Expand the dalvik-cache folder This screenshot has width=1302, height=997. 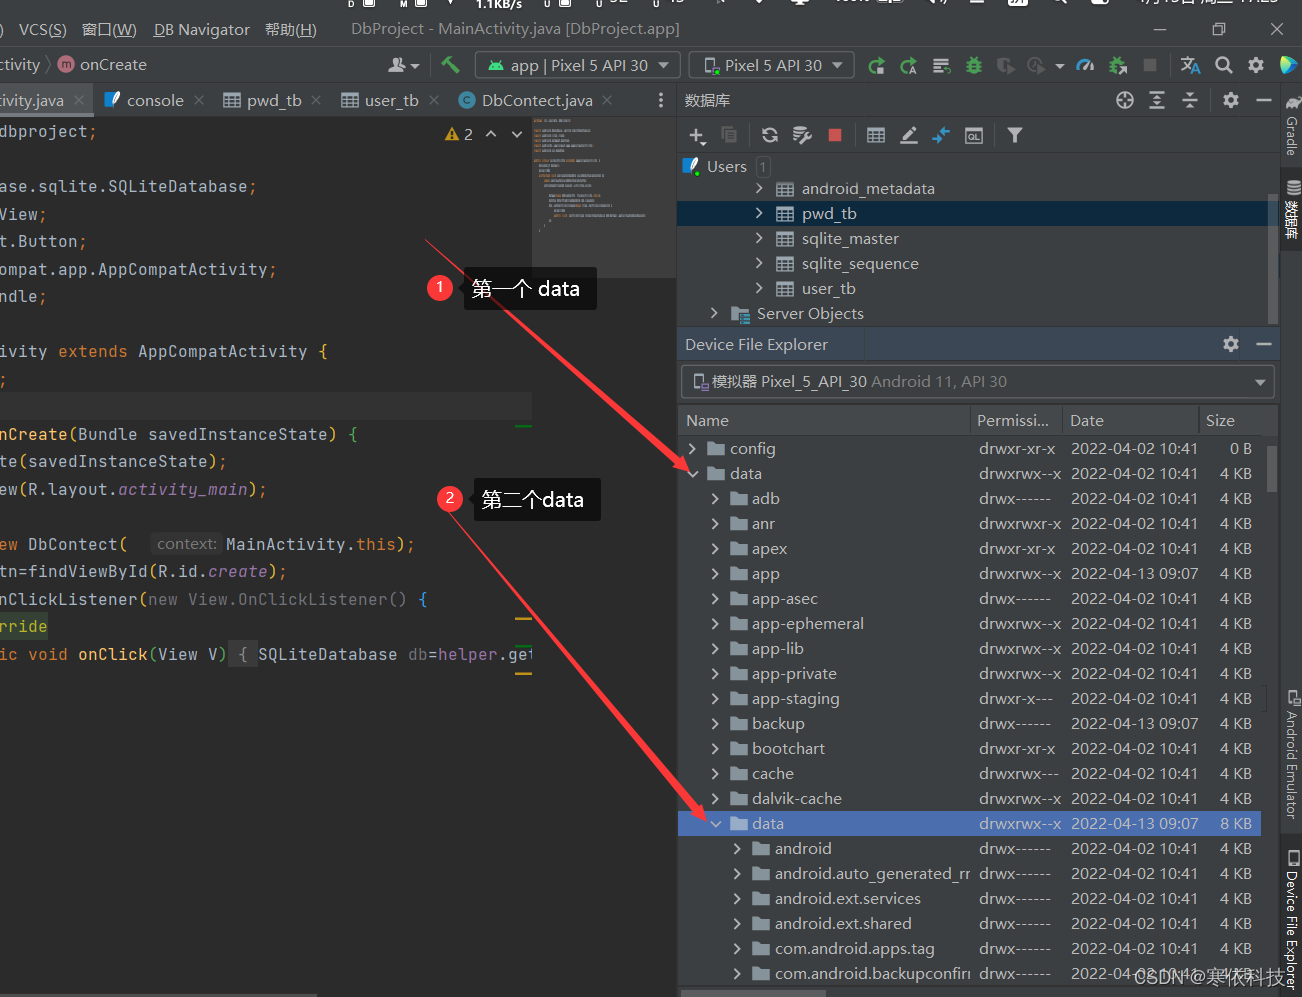tap(714, 798)
